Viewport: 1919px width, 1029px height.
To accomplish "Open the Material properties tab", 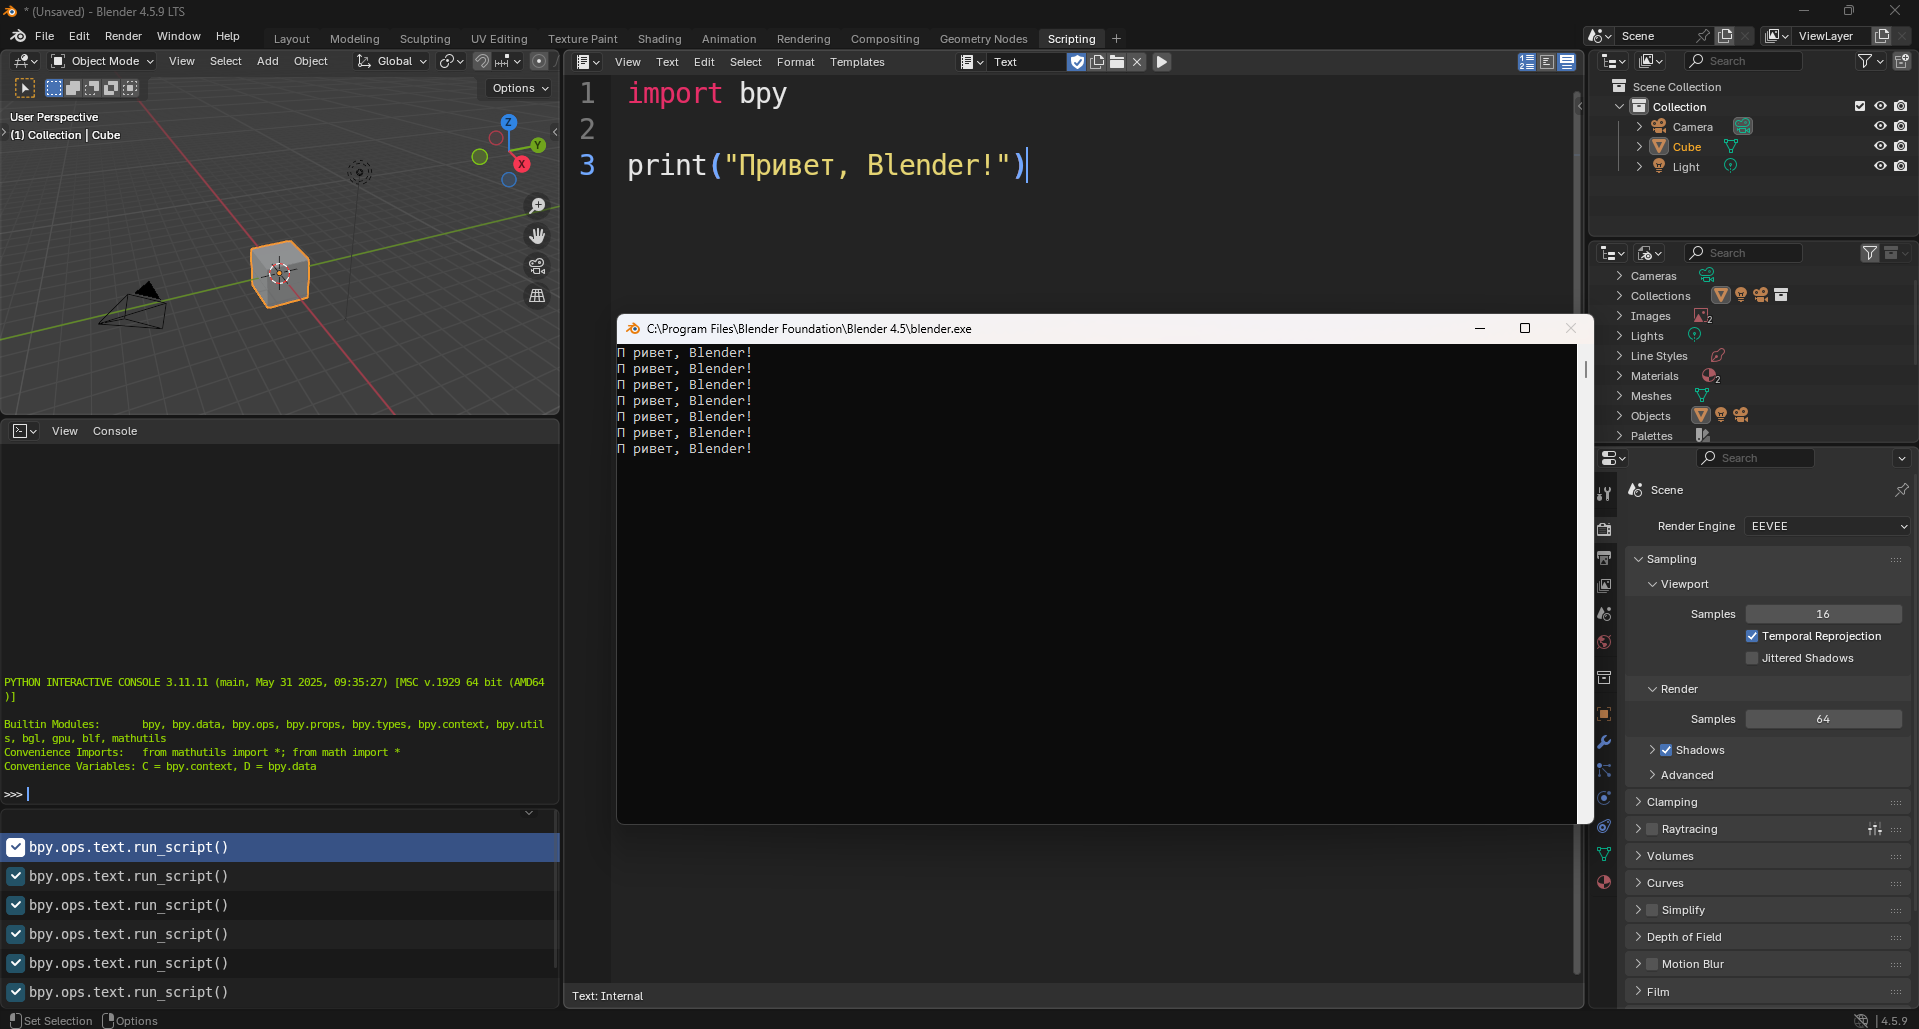I will point(1604,882).
